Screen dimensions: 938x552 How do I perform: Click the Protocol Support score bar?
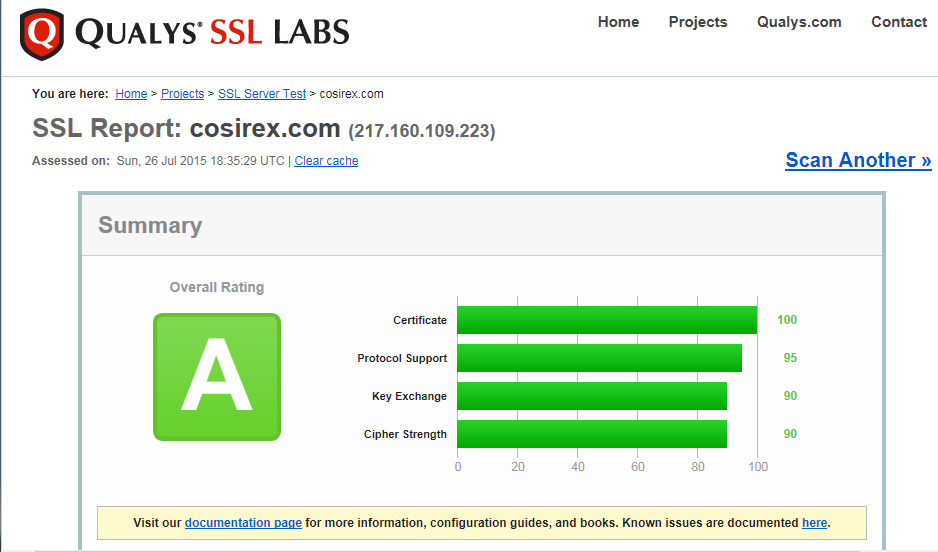click(x=600, y=358)
